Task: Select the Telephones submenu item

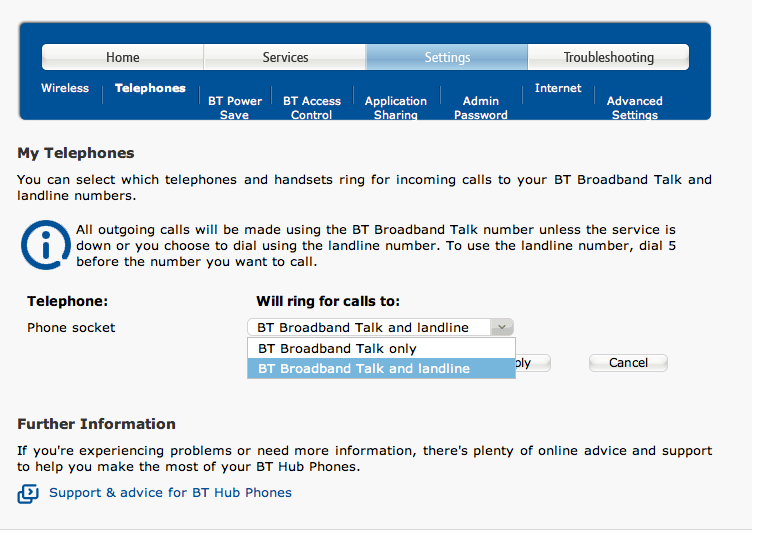Action: pos(150,88)
